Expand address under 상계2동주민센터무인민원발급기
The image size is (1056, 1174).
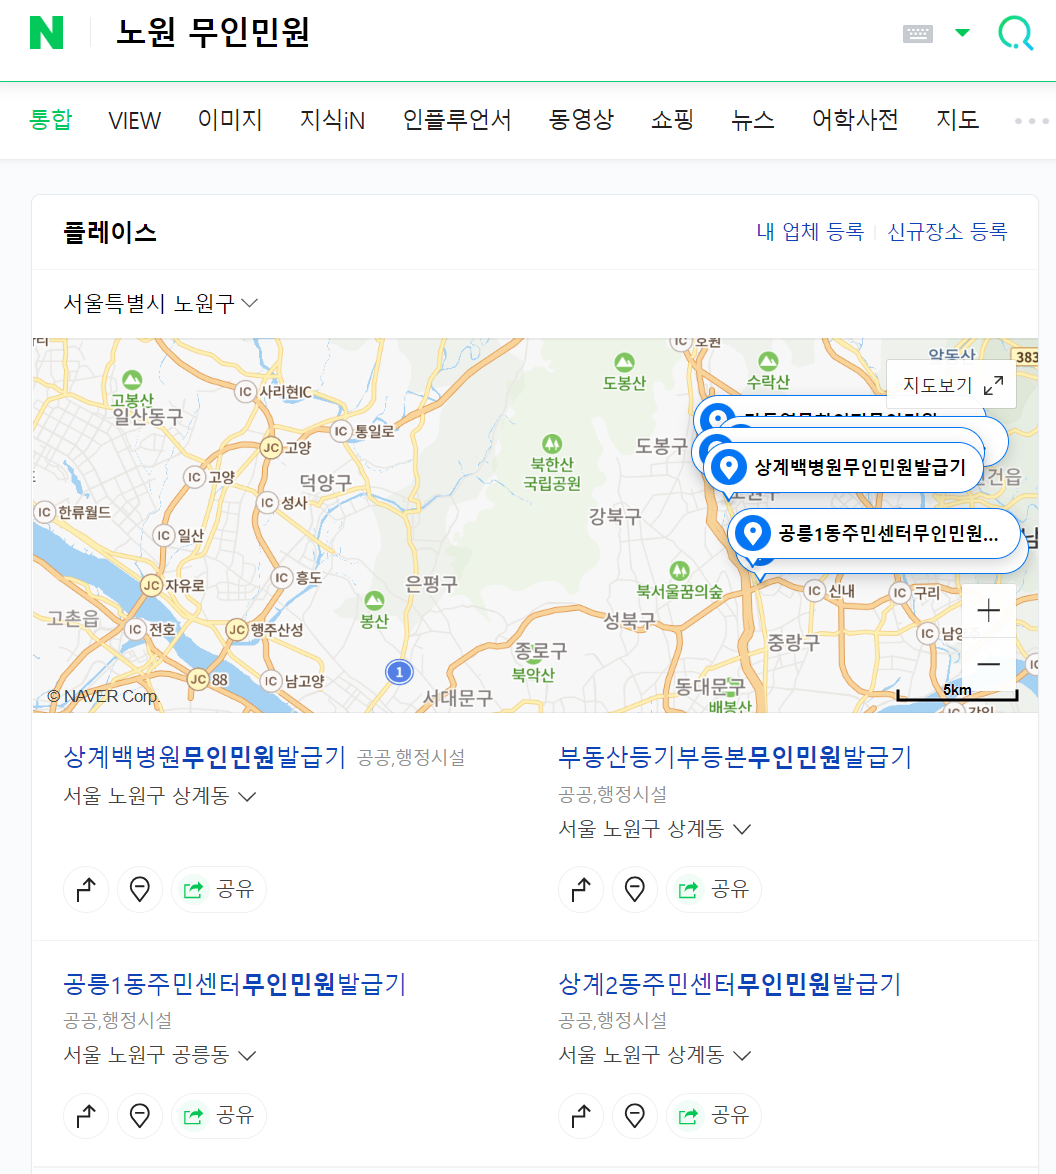(x=655, y=1055)
